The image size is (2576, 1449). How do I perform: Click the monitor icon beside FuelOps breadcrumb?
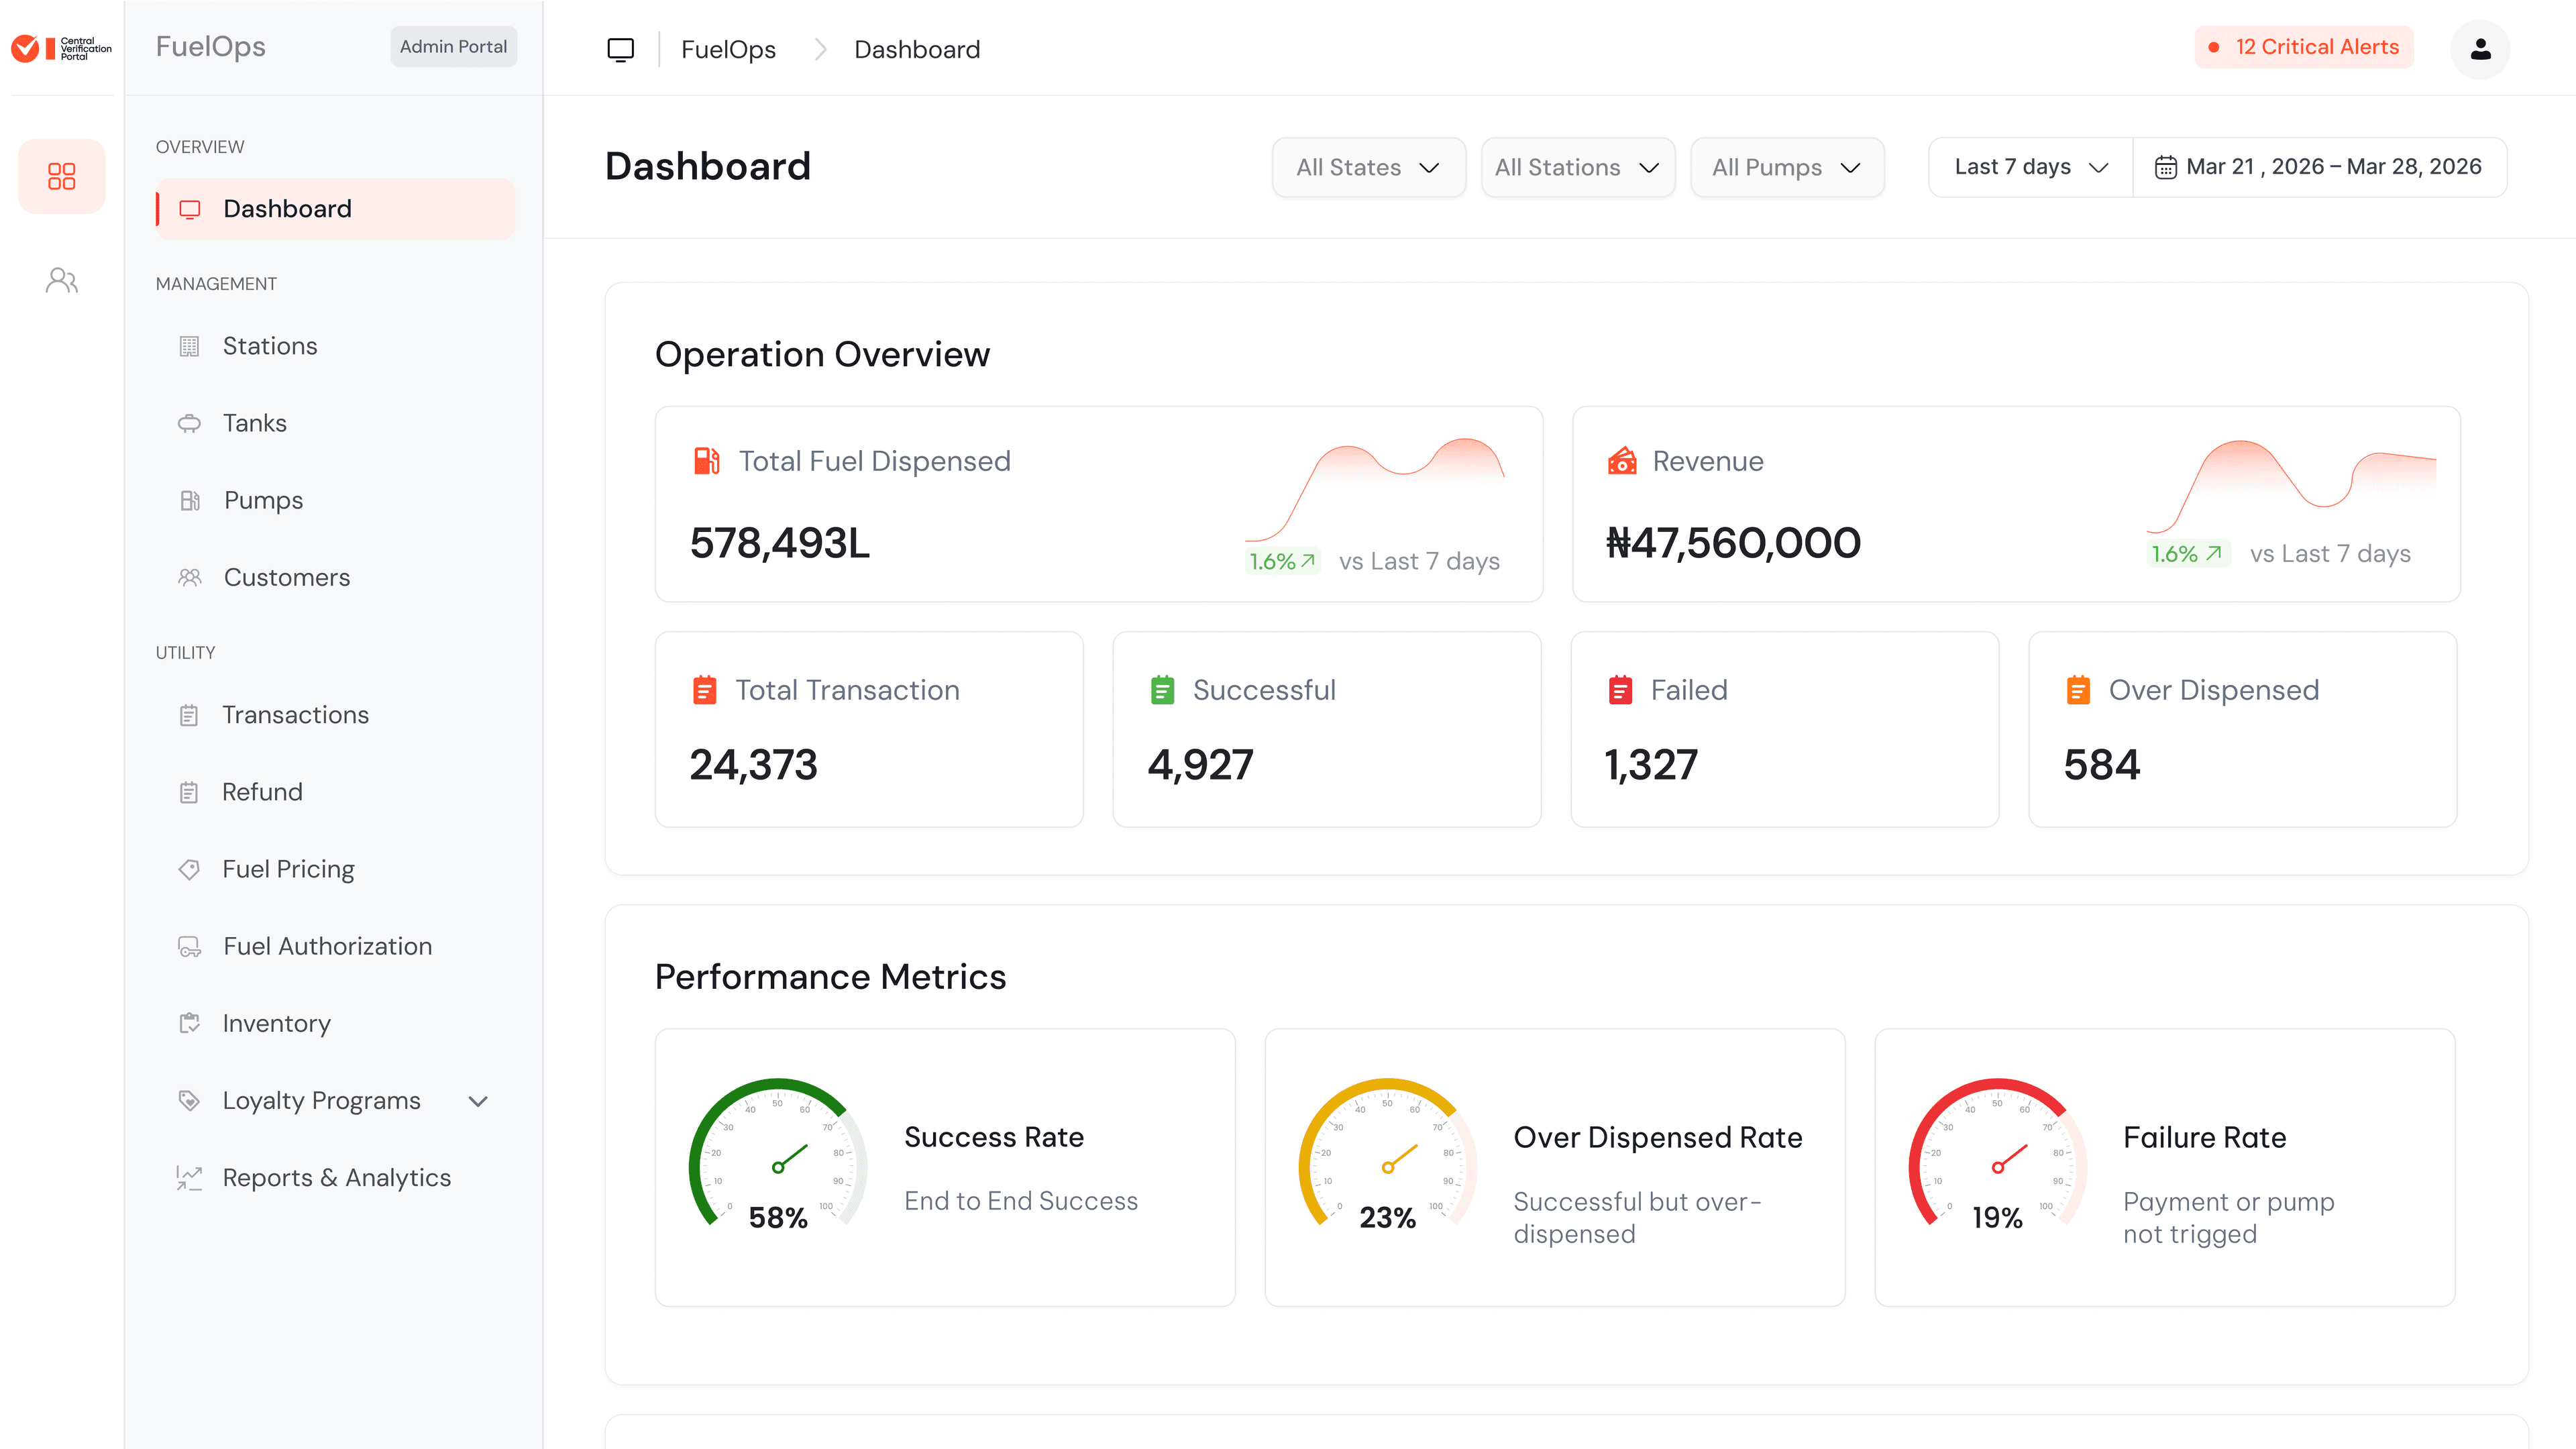tap(621, 49)
